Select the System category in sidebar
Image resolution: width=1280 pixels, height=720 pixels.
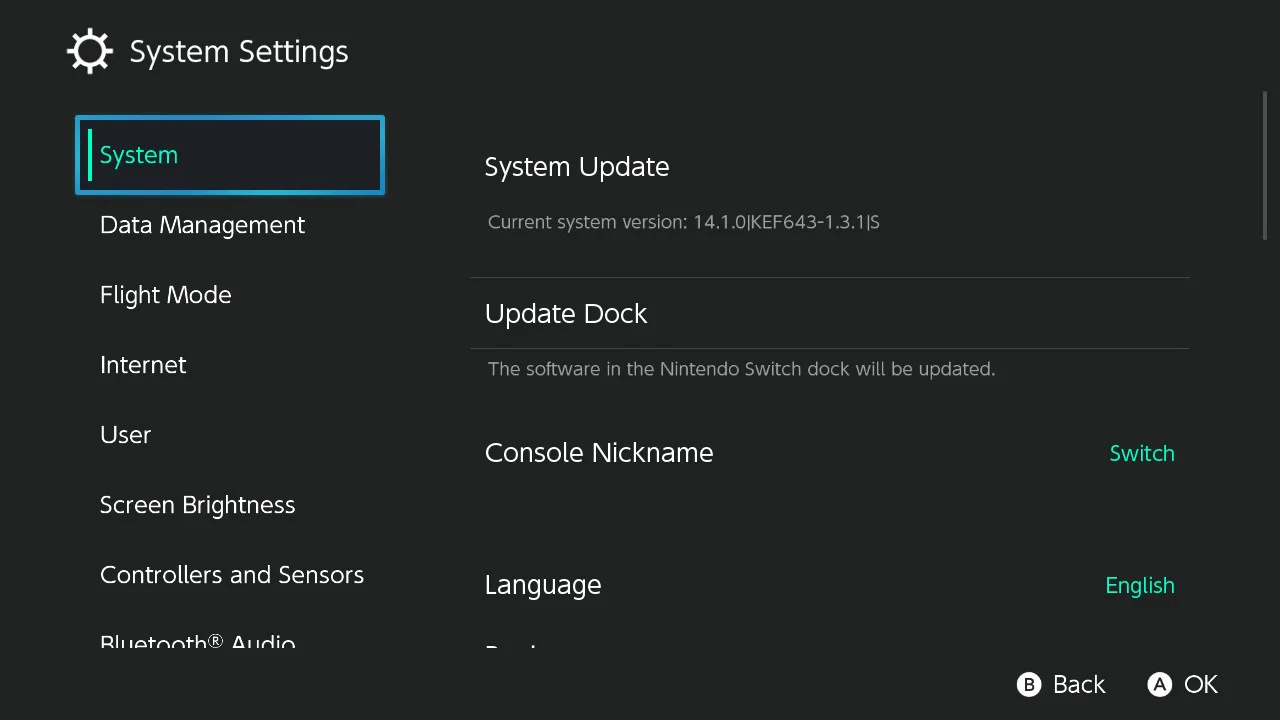click(230, 155)
